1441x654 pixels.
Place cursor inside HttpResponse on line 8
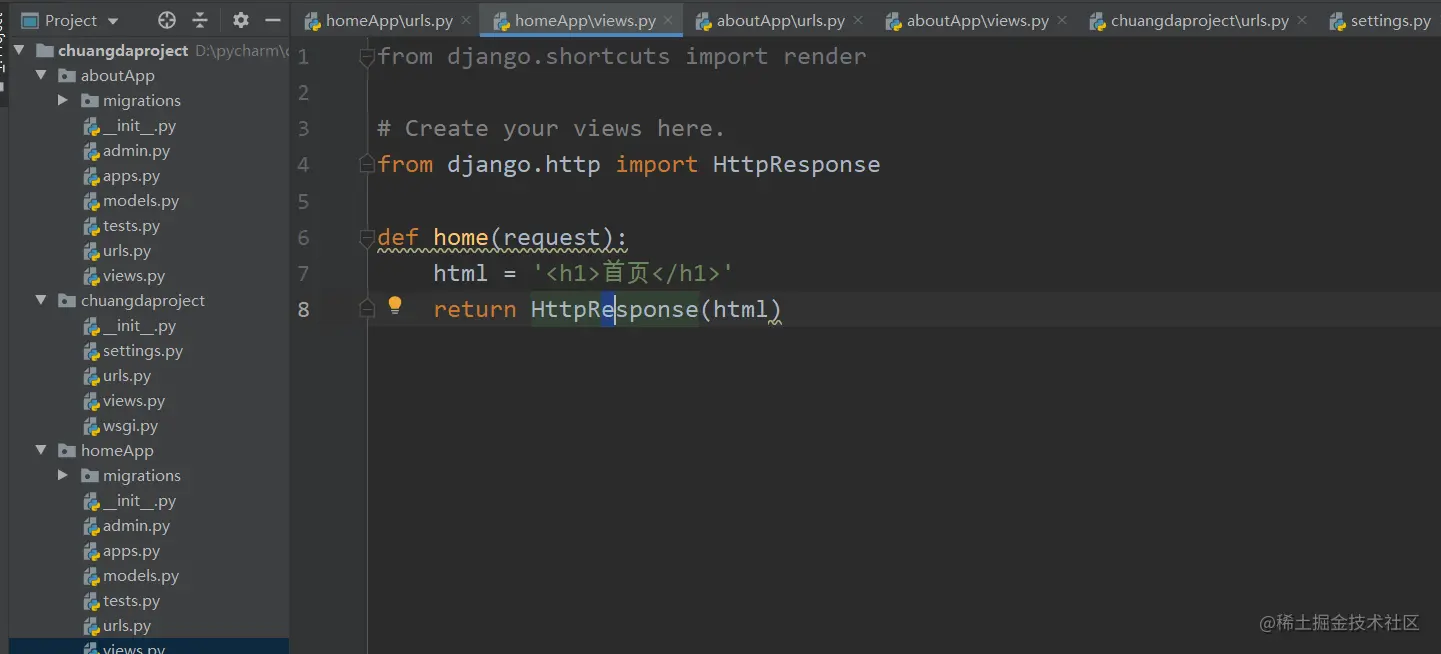[614, 309]
